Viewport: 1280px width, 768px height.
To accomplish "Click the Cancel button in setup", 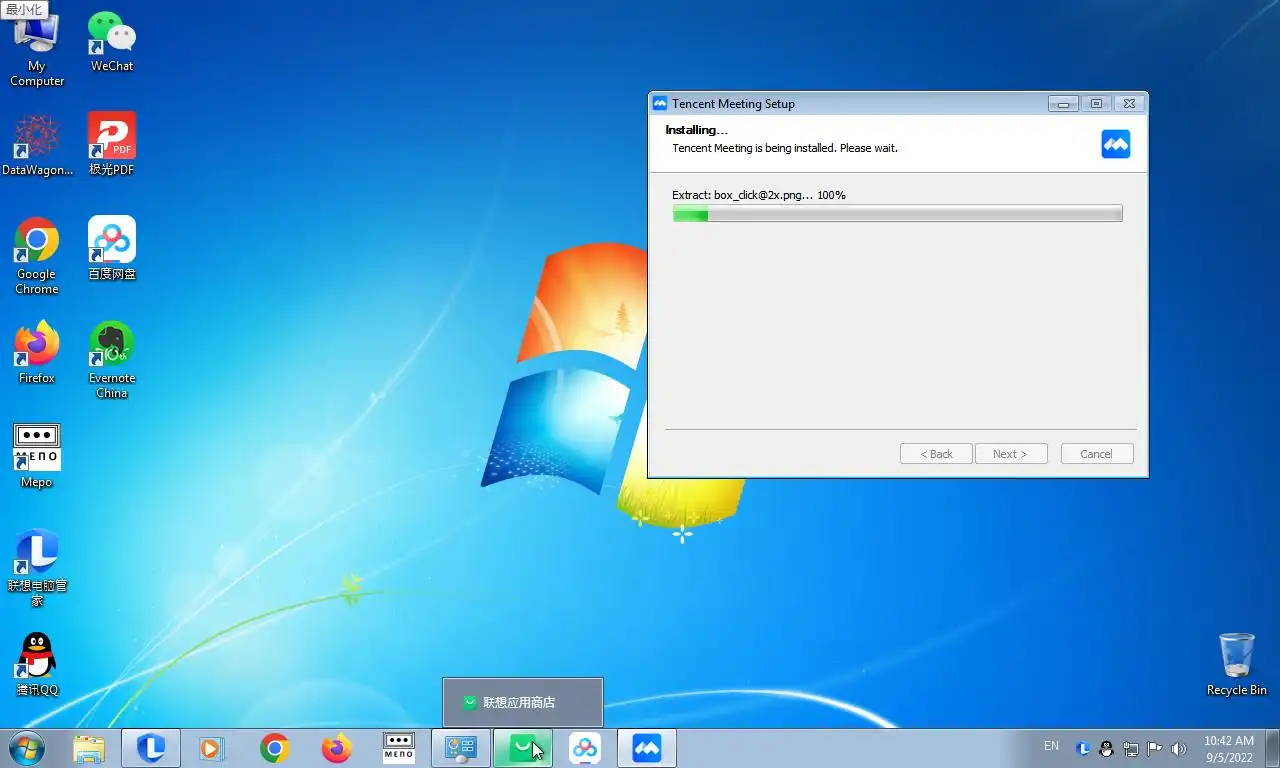I will [x=1097, y=454].
